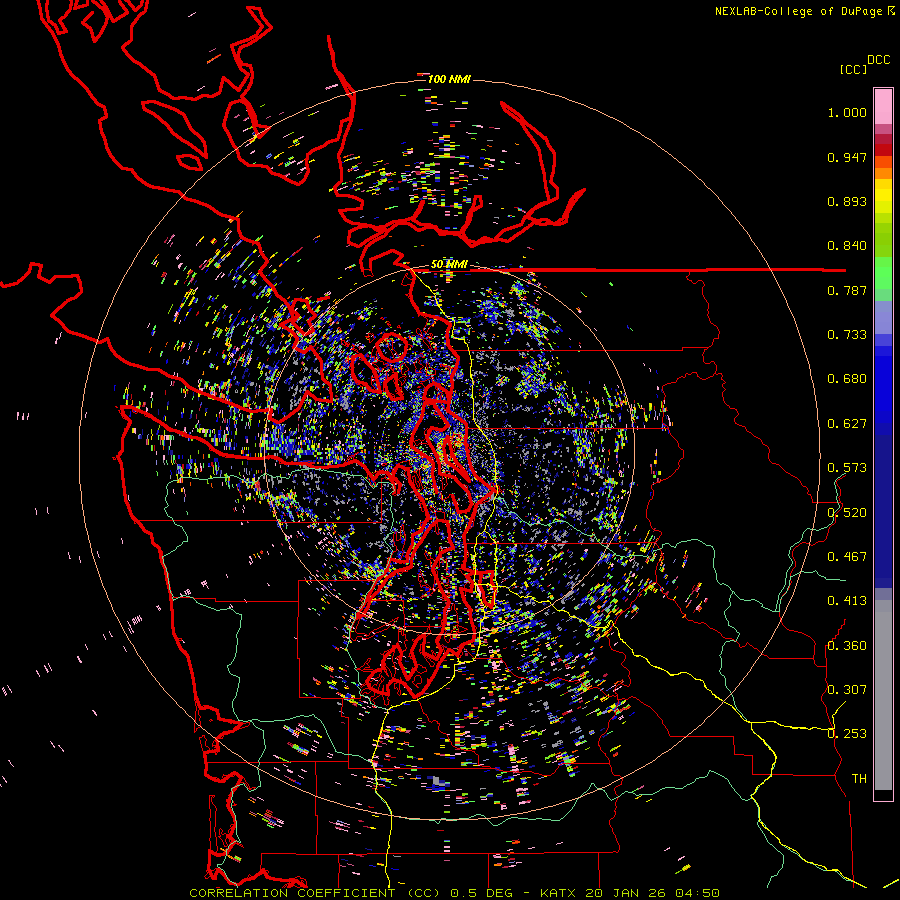Select the periwinkle segment of color bar
900x900 pixels.
883,317
